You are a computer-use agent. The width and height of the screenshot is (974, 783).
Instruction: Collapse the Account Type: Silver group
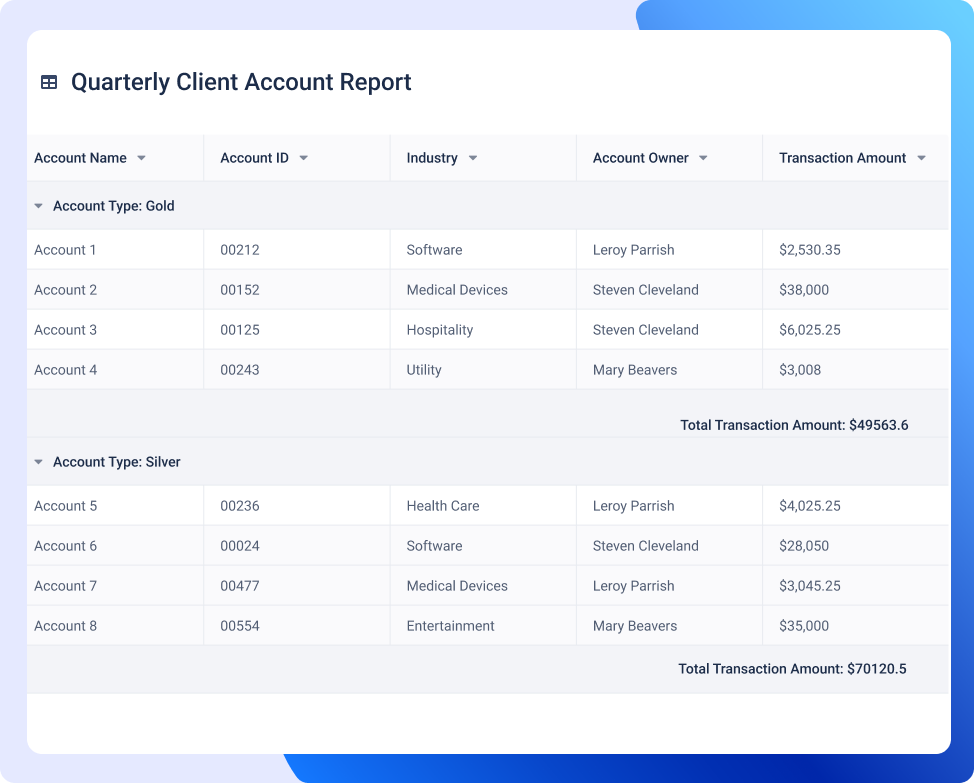point(39,462)
